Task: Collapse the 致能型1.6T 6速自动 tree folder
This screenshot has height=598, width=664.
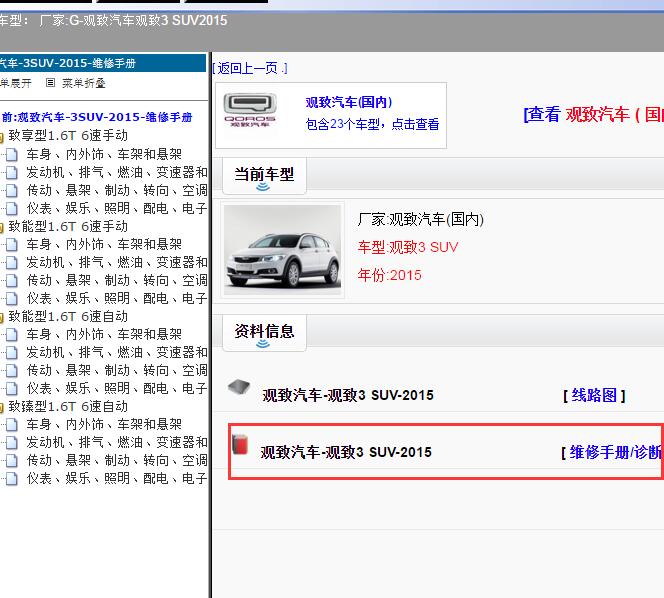Action: tap(2, 318)
